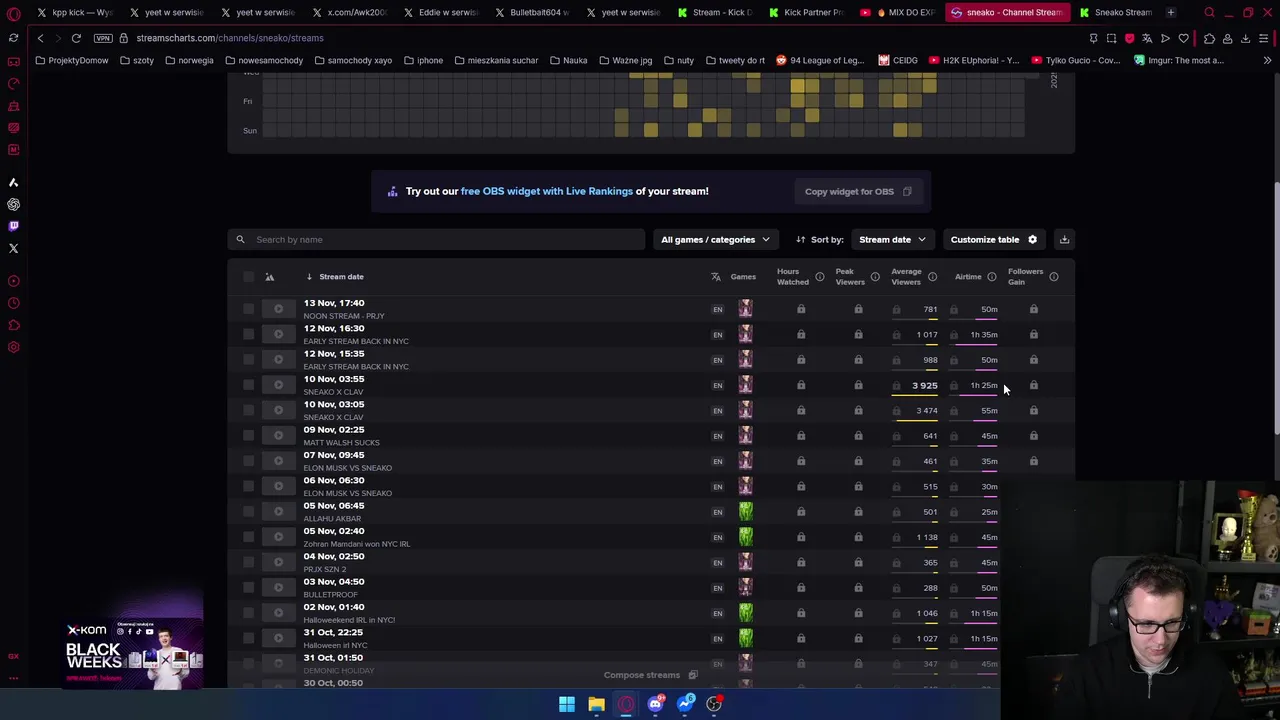Open Opera menu logo icon
Screen dimensions: 1280x720
(x=14, y=13)
